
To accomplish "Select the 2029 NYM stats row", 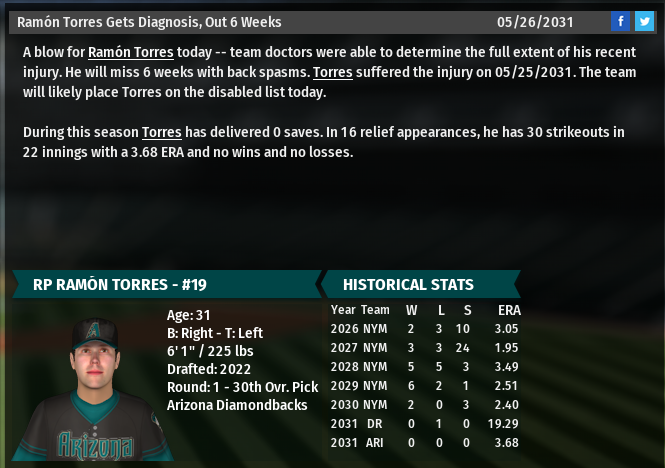I will coord(425,386).
